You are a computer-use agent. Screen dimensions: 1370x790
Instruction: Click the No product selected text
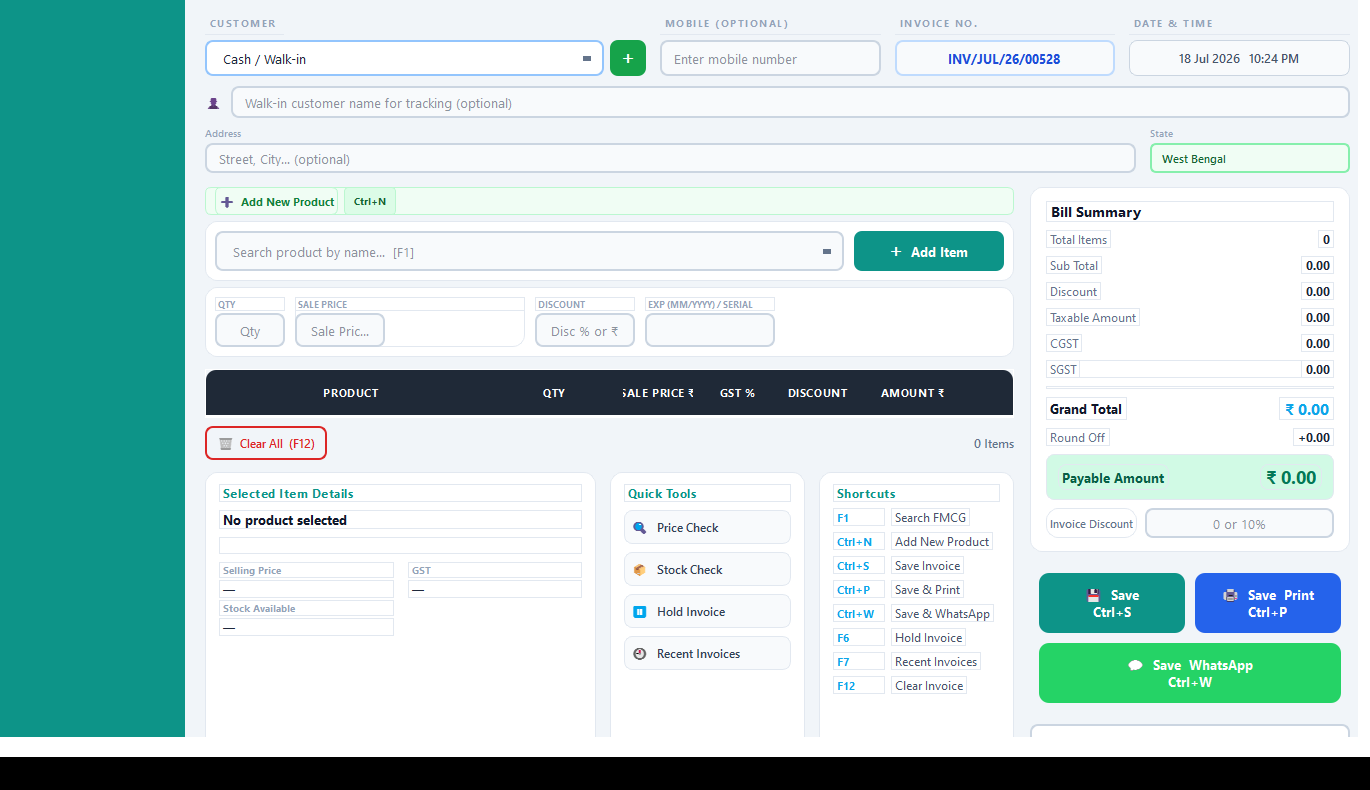[285, 520]
